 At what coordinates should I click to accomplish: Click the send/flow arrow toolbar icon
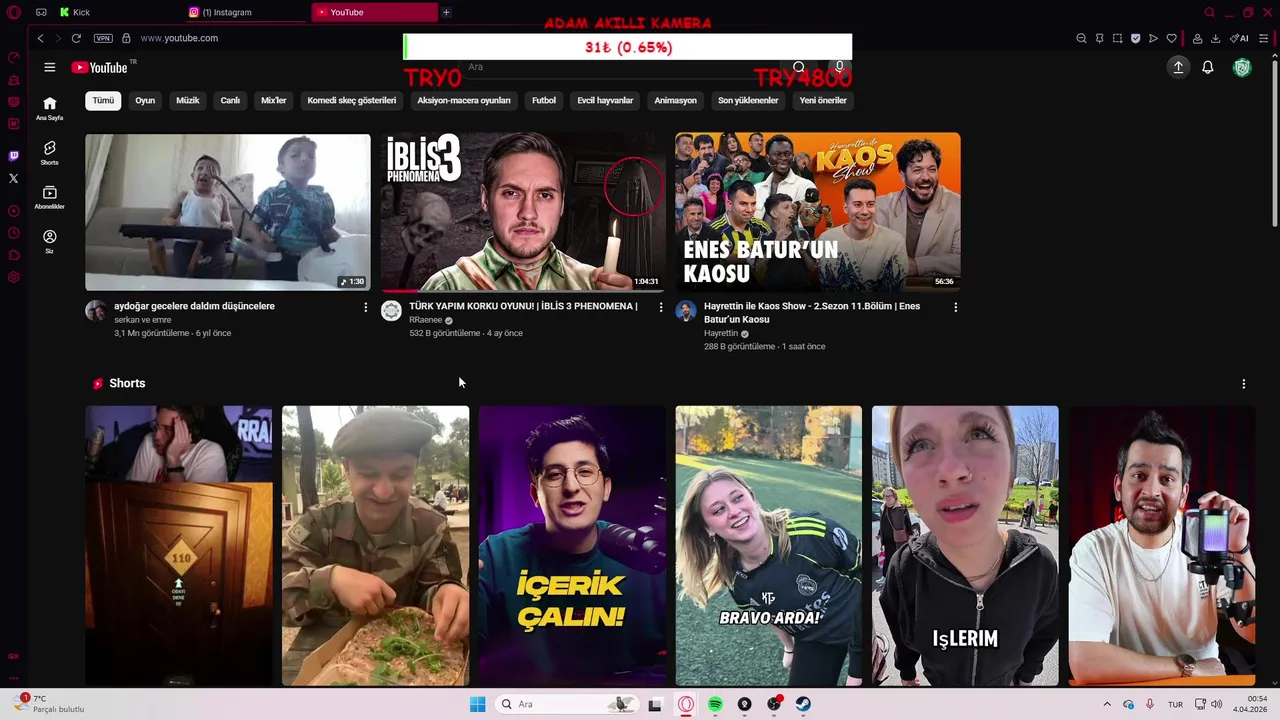click(1153, 38)
